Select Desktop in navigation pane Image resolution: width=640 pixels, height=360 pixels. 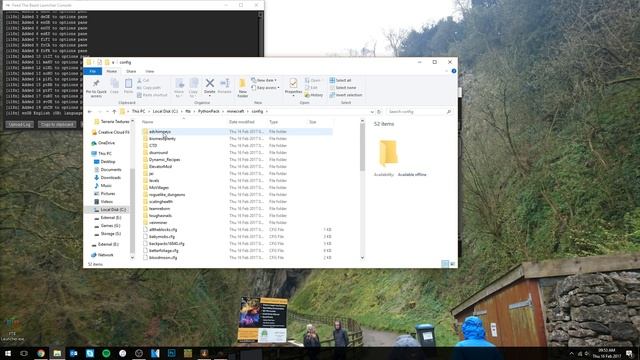(108, 162)
